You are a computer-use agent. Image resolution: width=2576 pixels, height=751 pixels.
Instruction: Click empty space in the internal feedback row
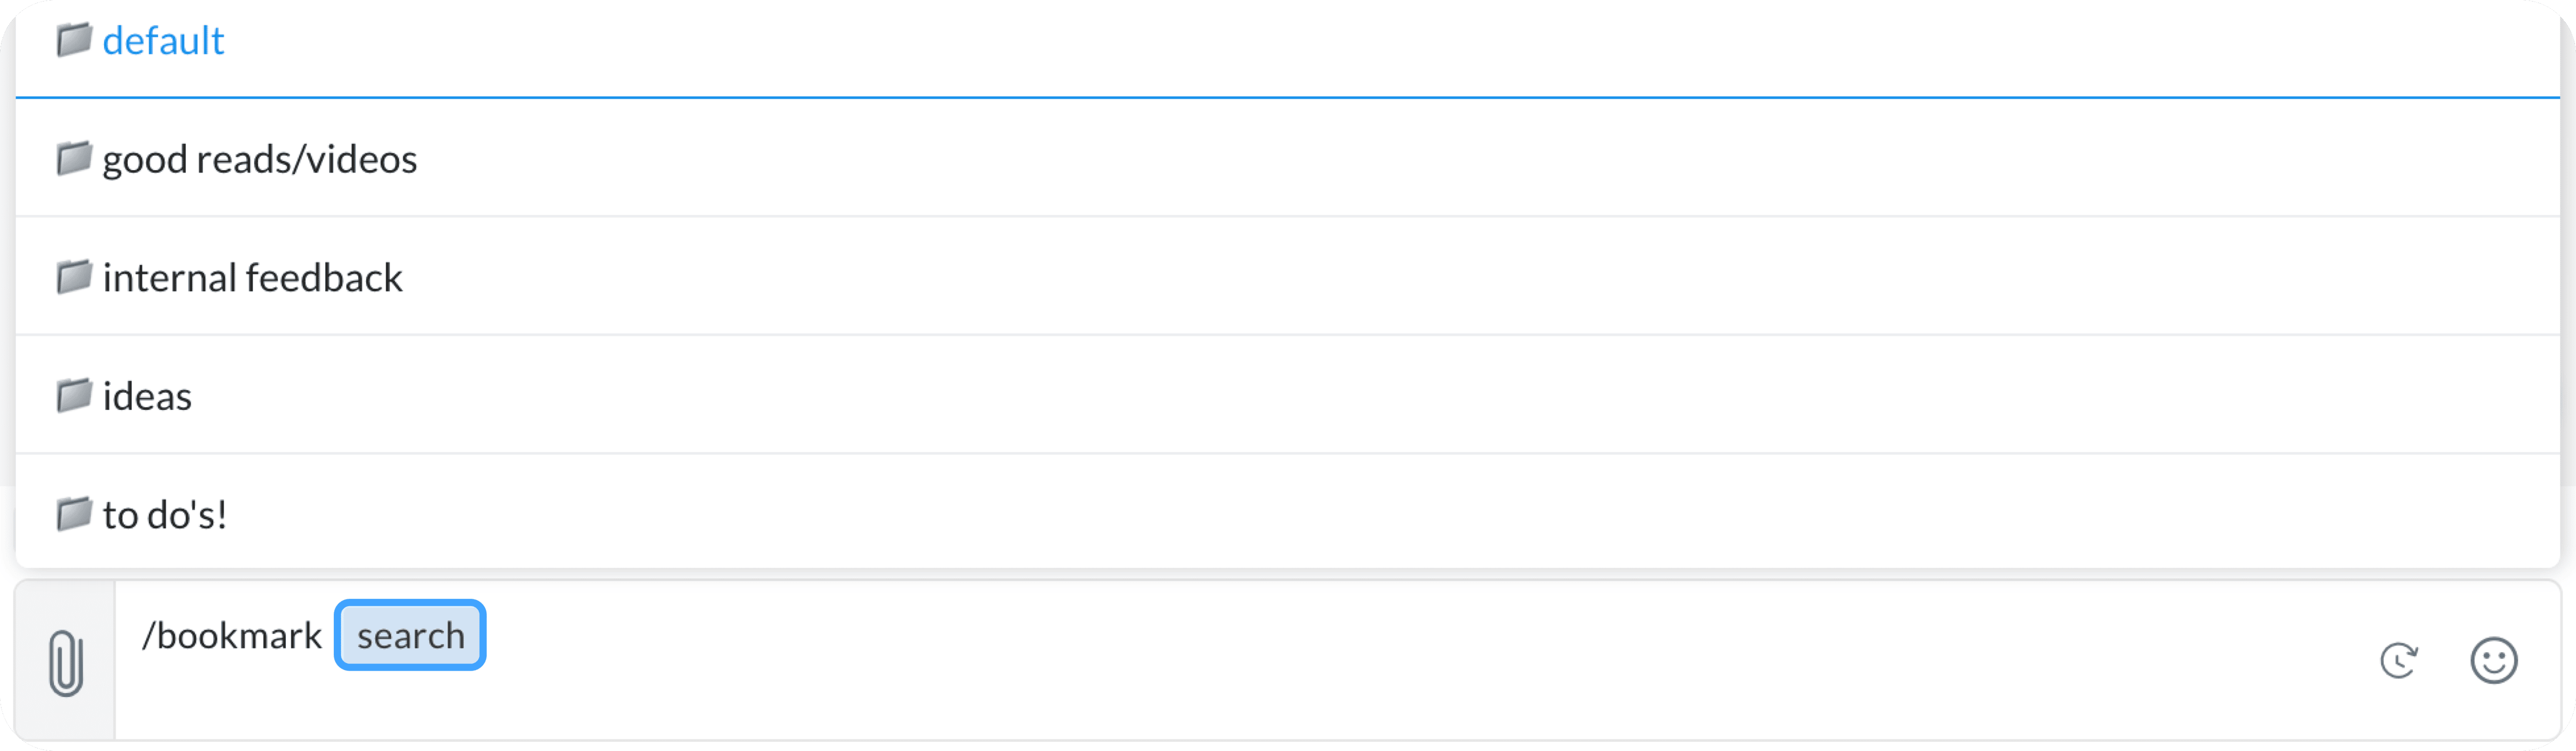pos(1300,277)
